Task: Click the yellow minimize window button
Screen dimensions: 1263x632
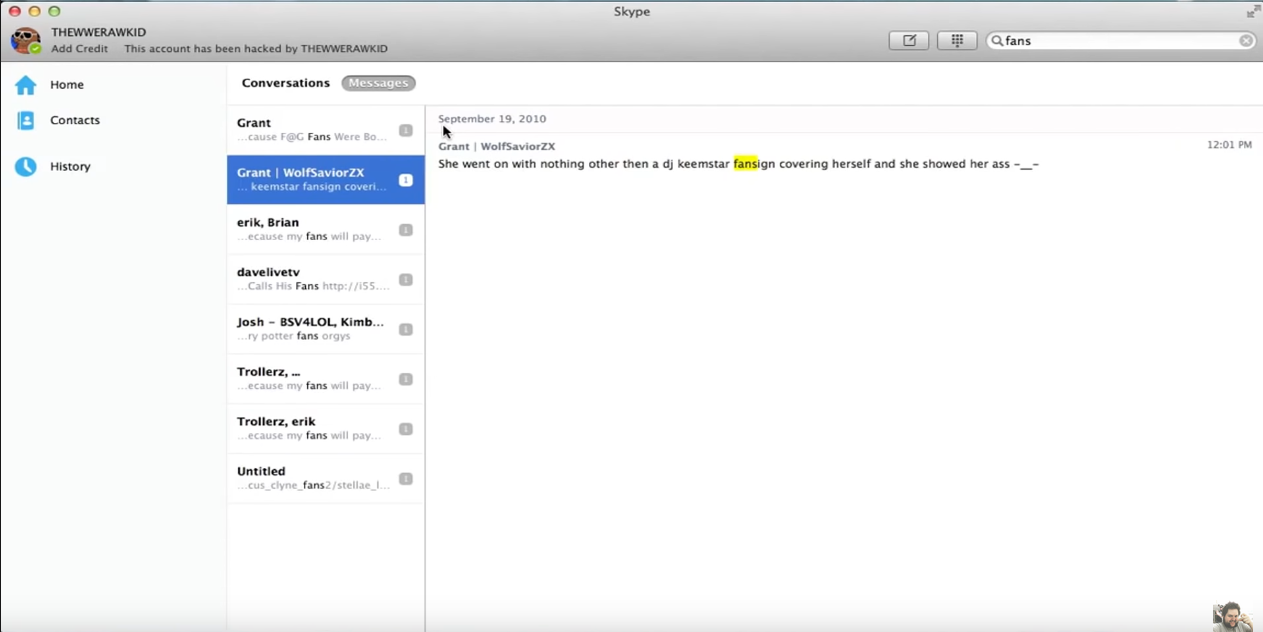Action: (x=34, y=11)
